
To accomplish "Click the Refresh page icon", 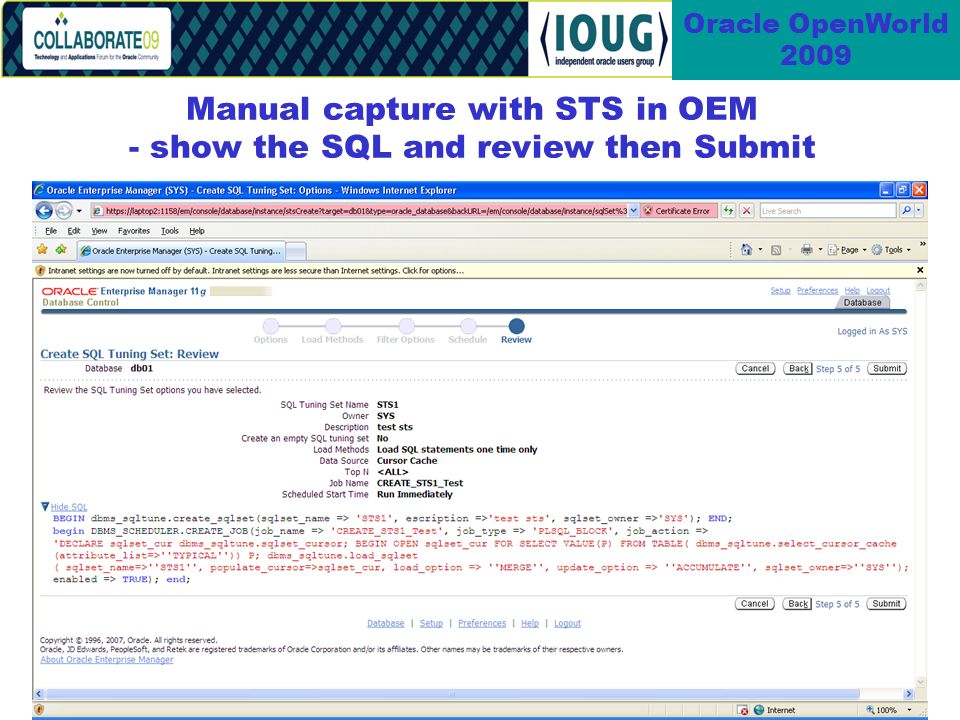I will point(729,211).
